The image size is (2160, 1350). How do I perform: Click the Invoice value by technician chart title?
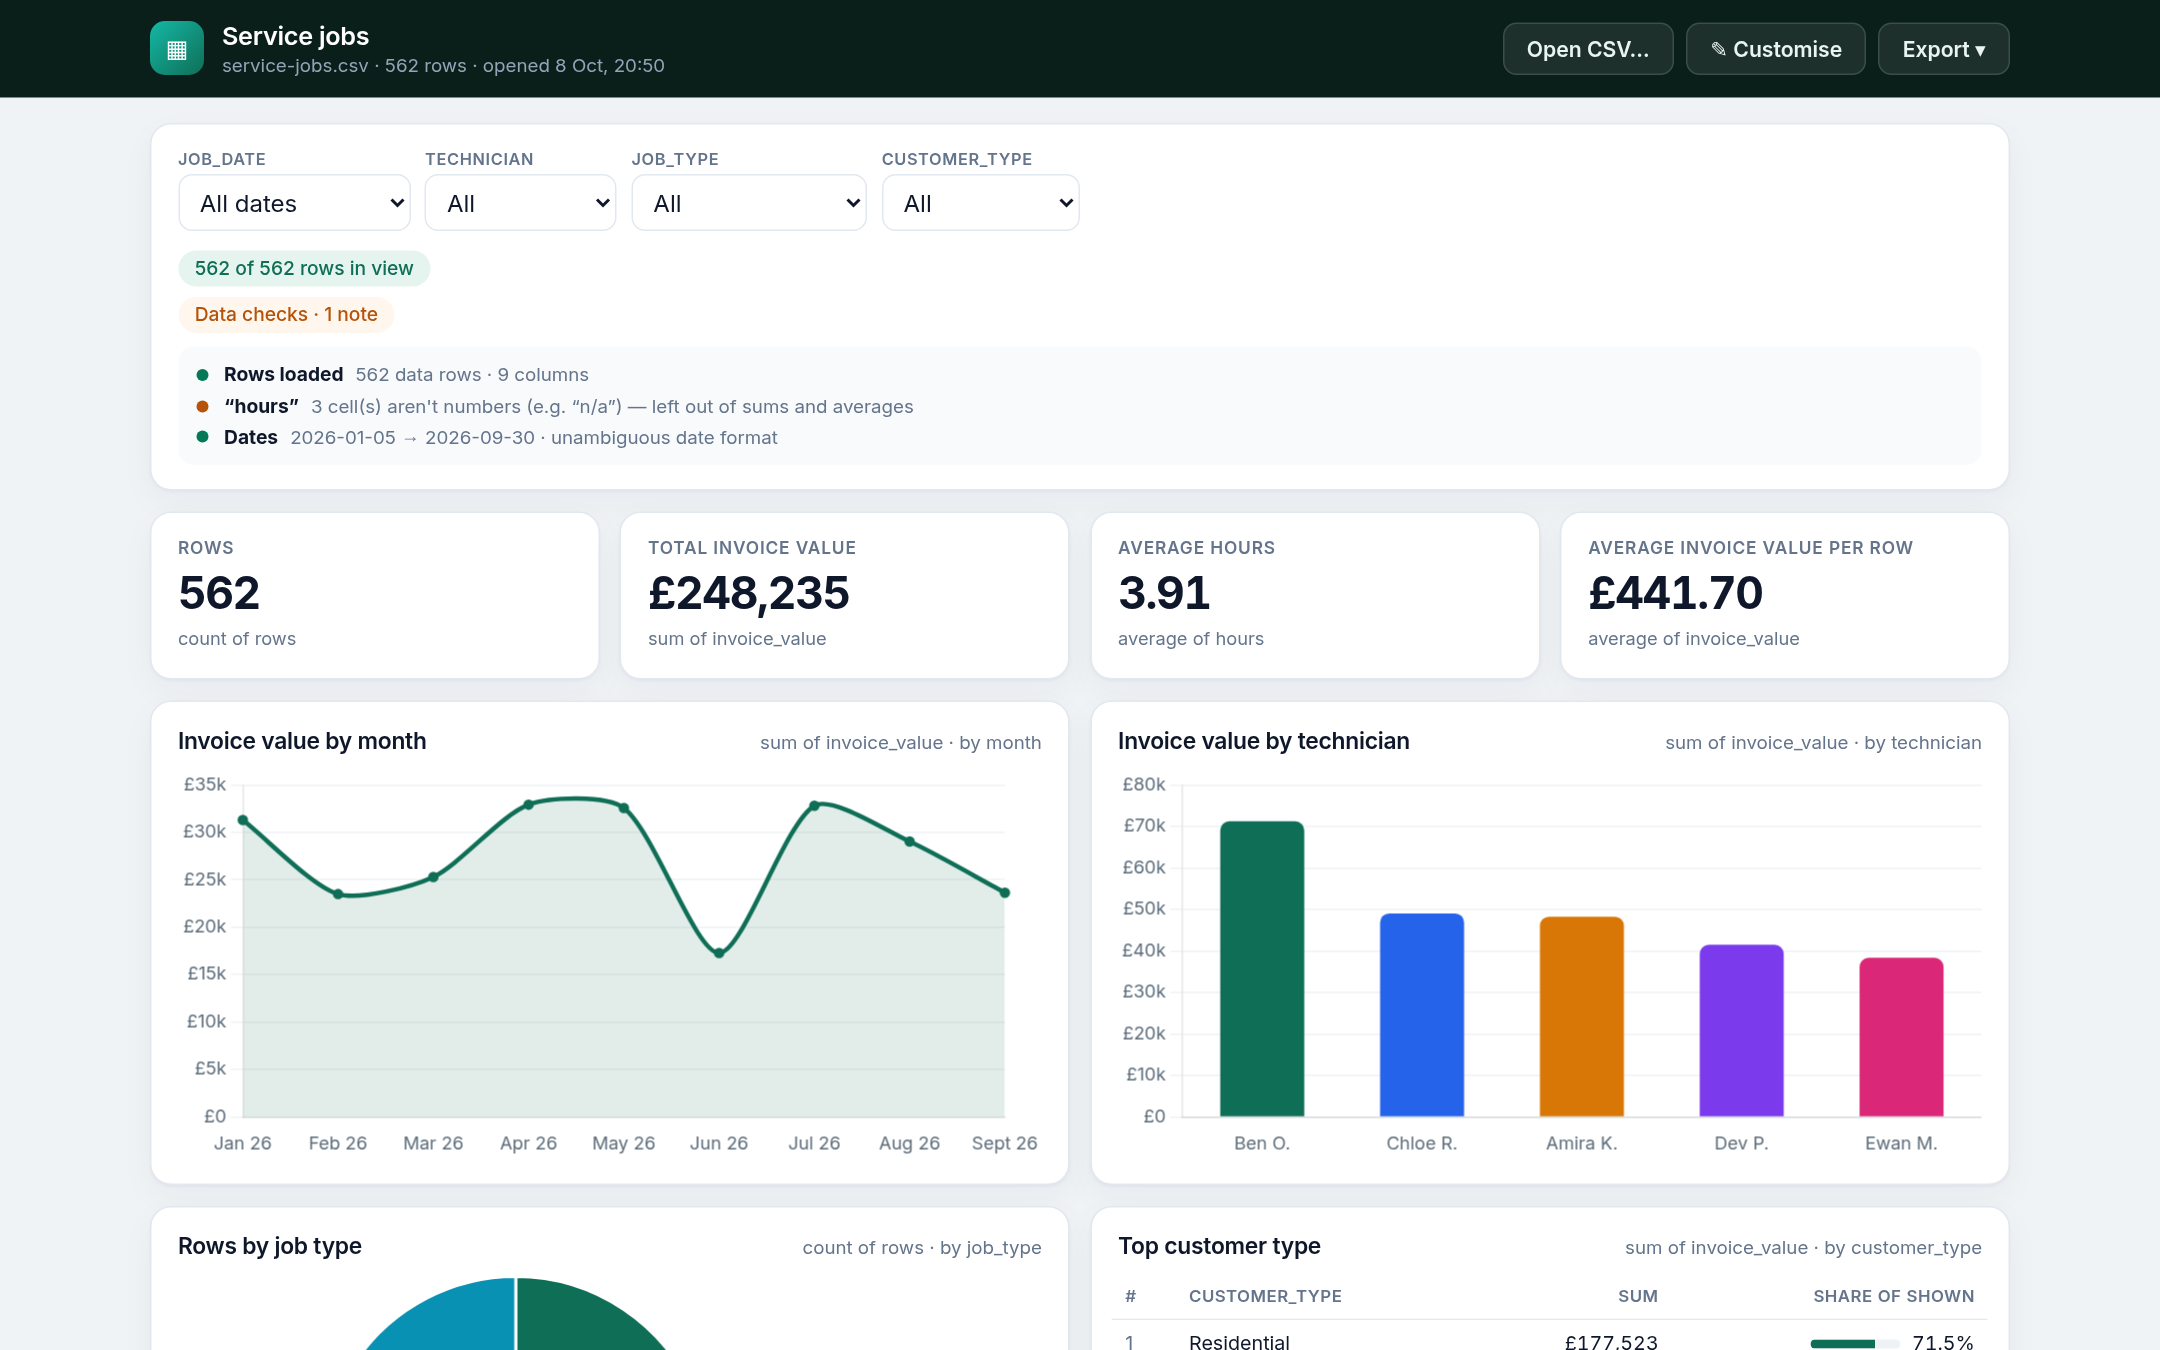click(1263, 741)
